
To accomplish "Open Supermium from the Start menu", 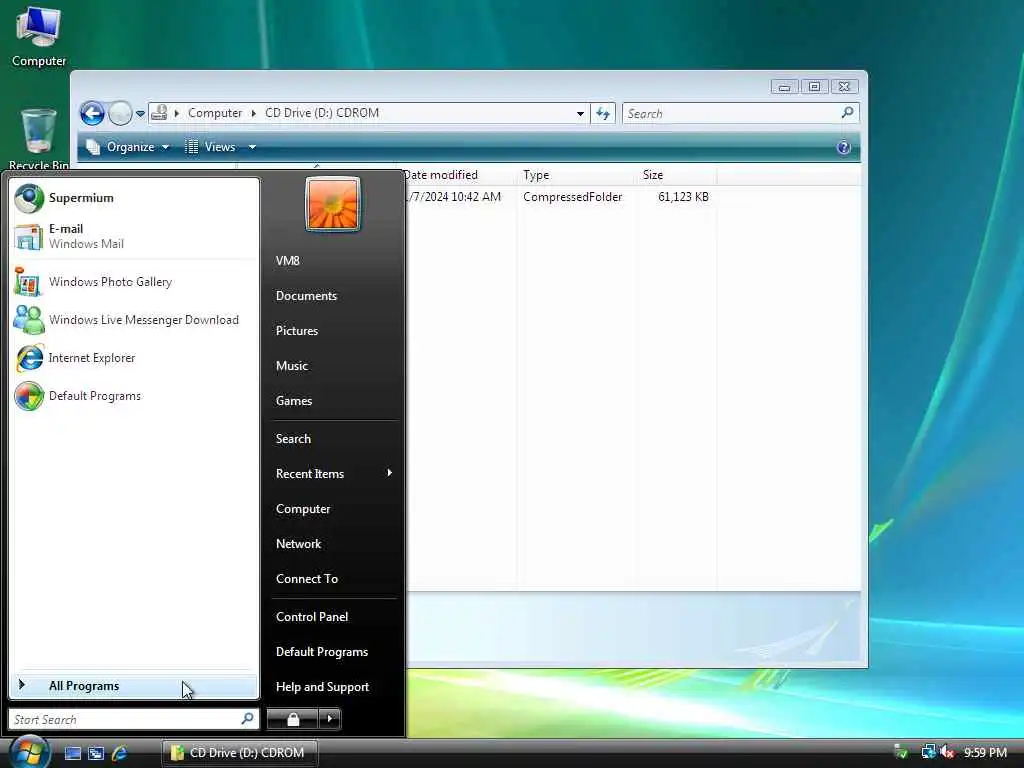I will (x=135, y=198).
